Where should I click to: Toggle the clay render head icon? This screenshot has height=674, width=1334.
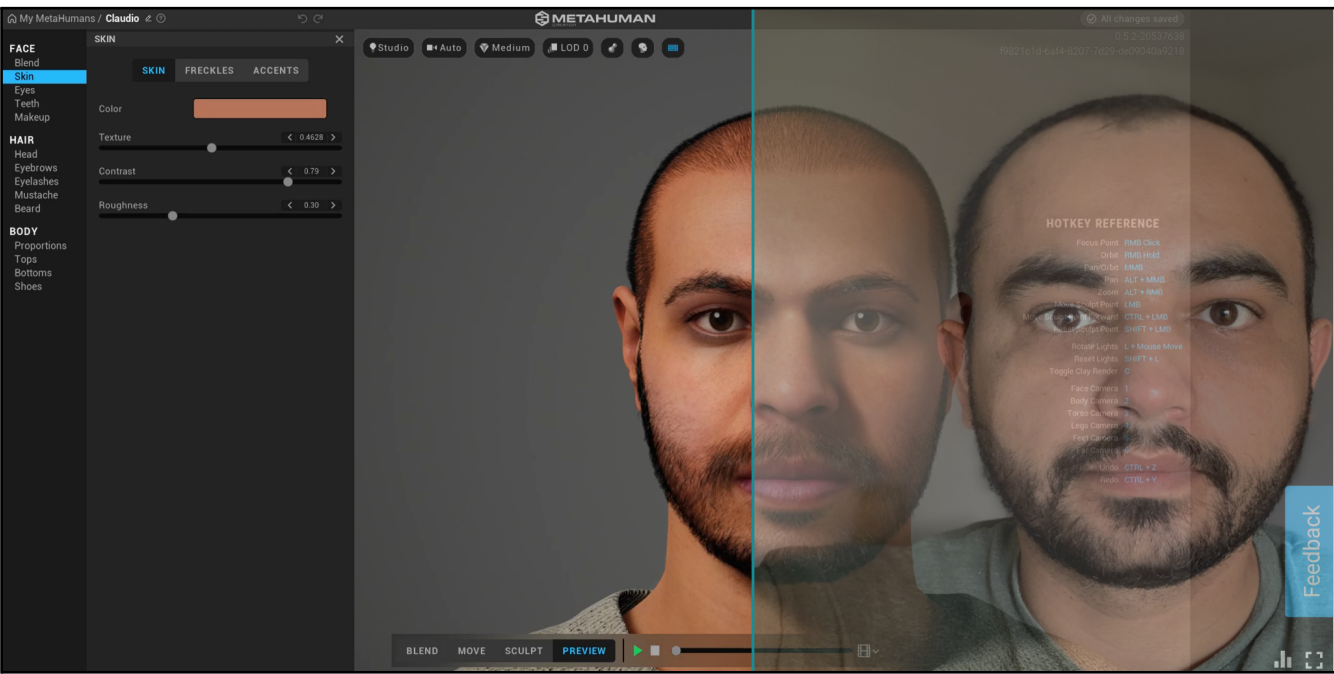coord(642,48)
